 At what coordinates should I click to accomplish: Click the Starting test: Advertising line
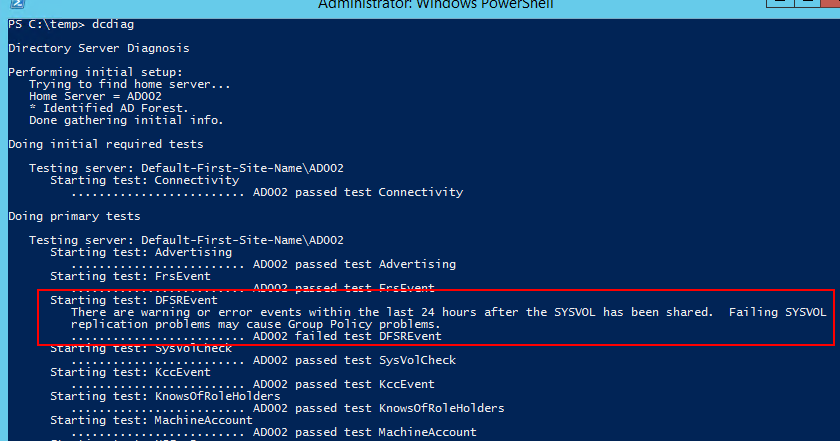141,252
